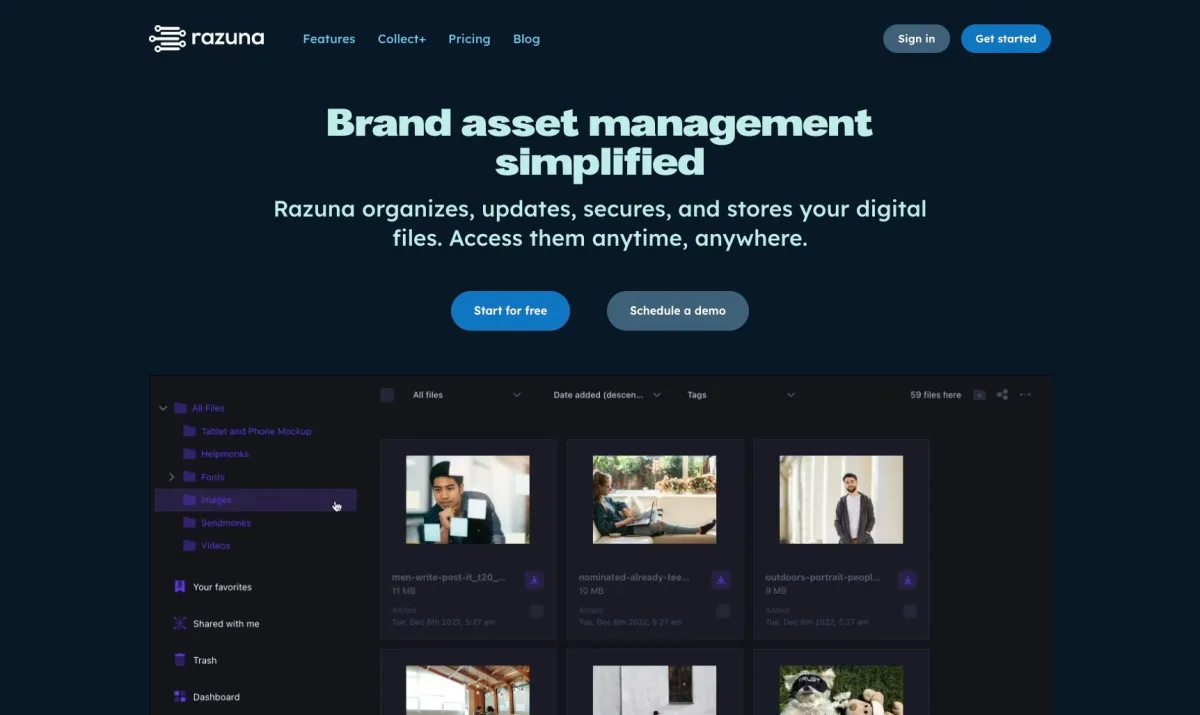
Task: Click the new folder icon next to 59 files here
Action: 979,395
